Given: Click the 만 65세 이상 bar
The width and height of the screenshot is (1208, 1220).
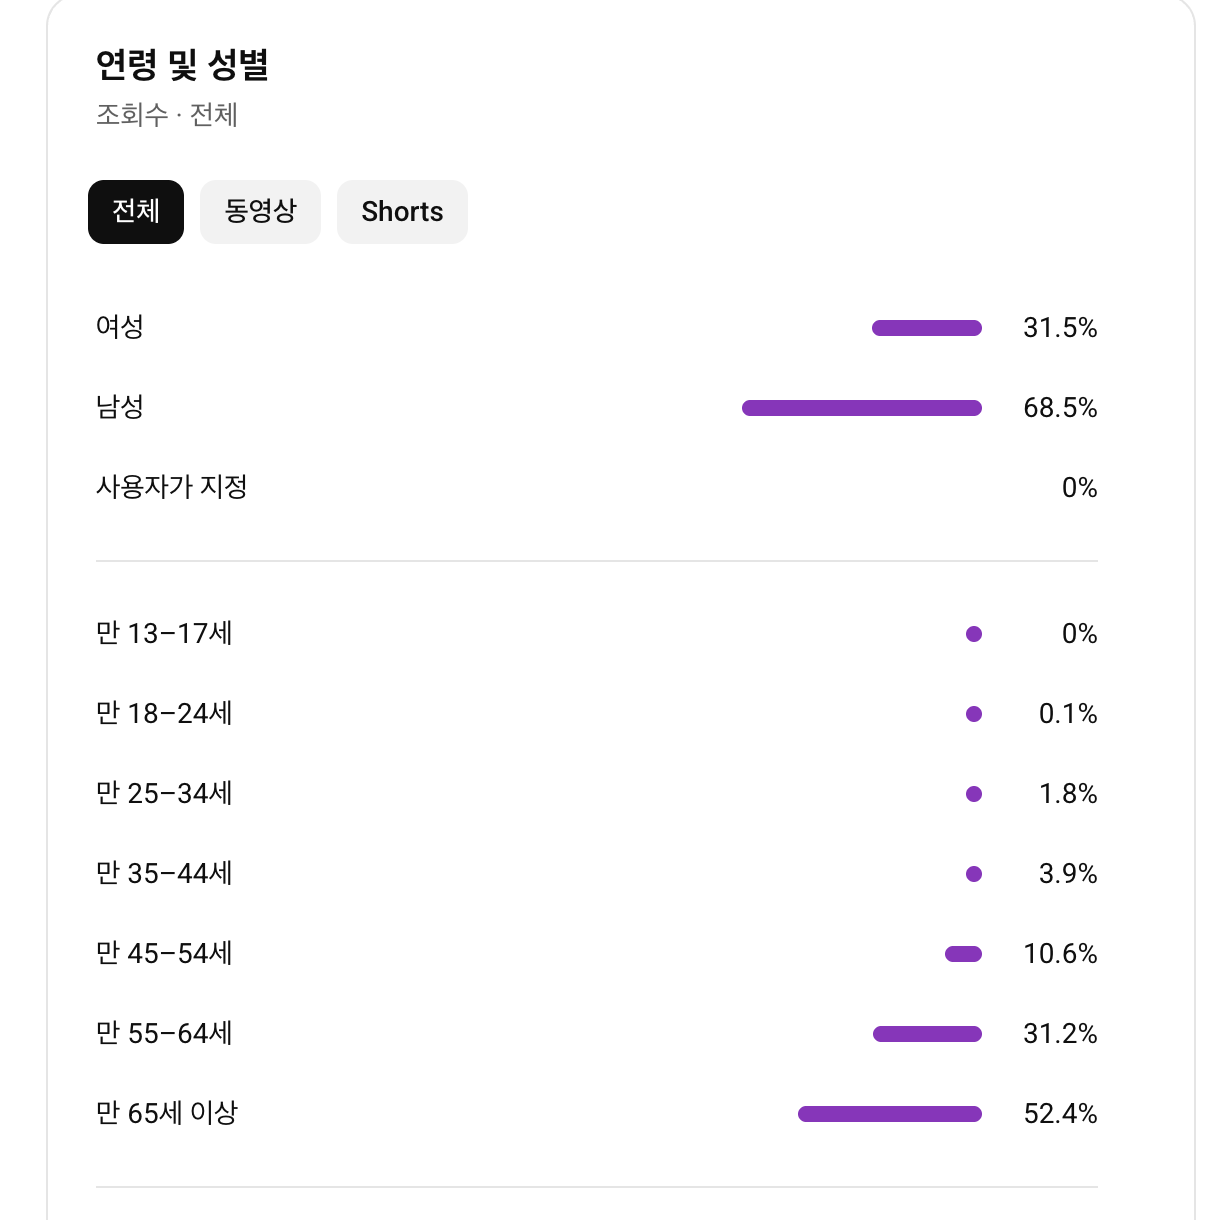Looking at the screenshot, I should tap(890, 1114).
